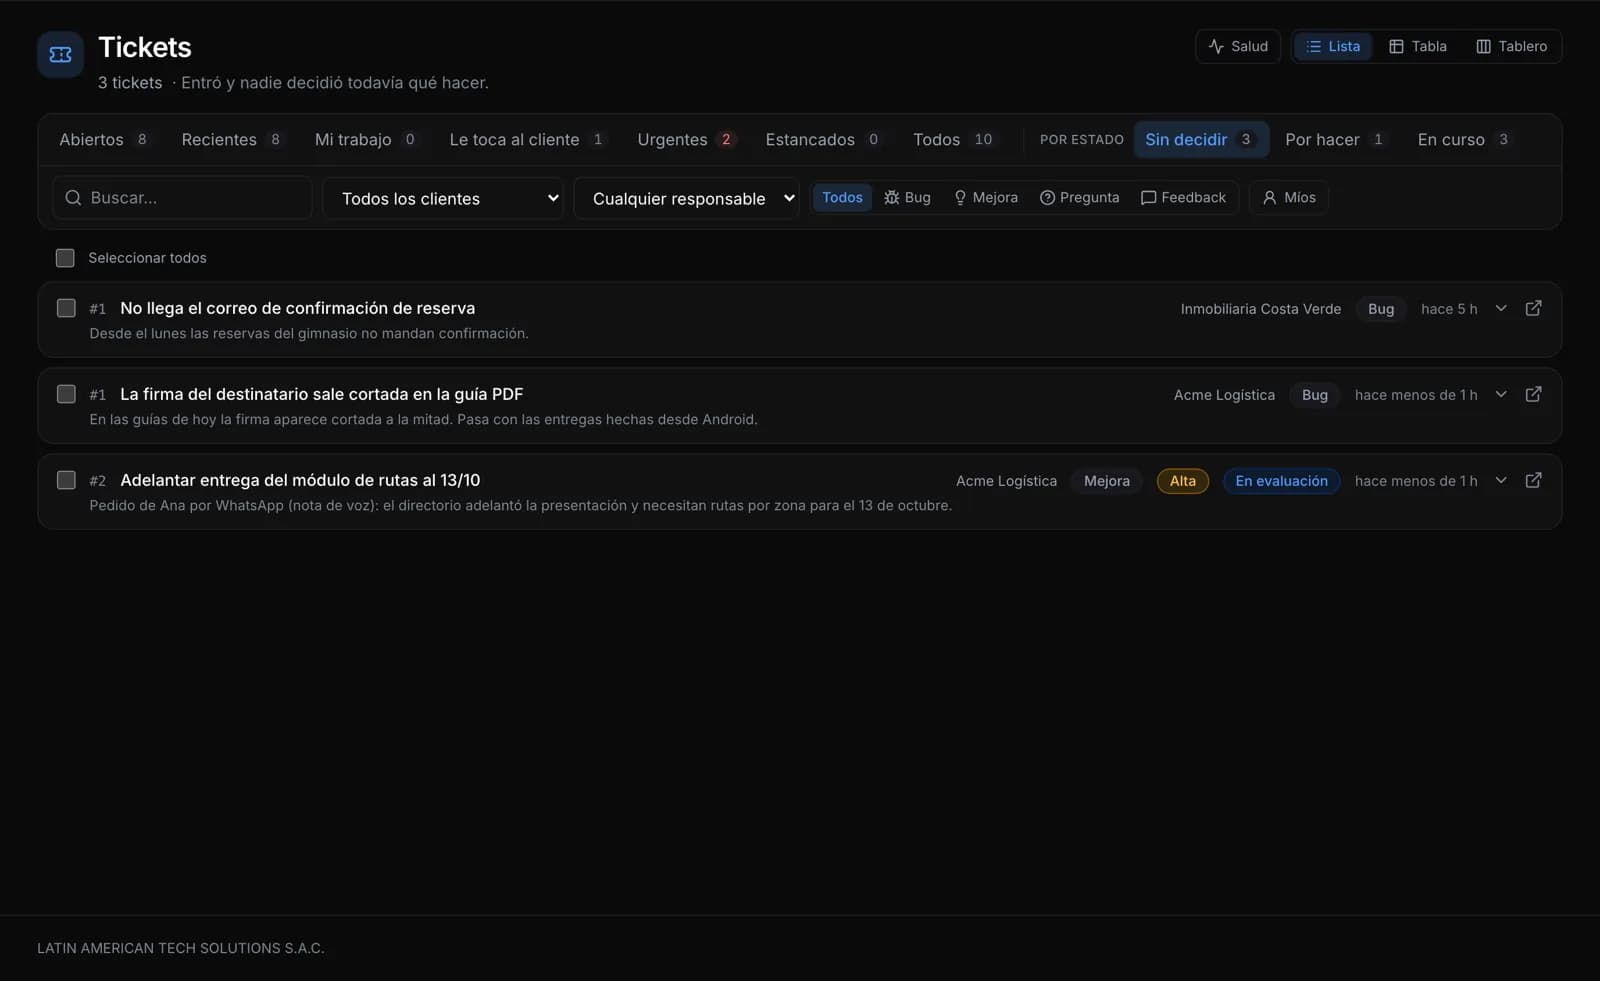Image resolution: width=1600 pixels, height=981 pixels.
Task: Open 'La firma del destinatario' ticket externally
Action: (x=1533, y=394)
